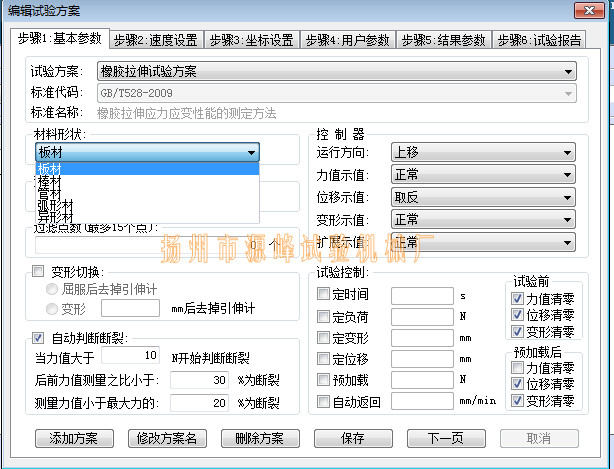This screenshot has width=614, height=469.
Task: Choose 管材 in the open dropdown list
Action: 49,193
